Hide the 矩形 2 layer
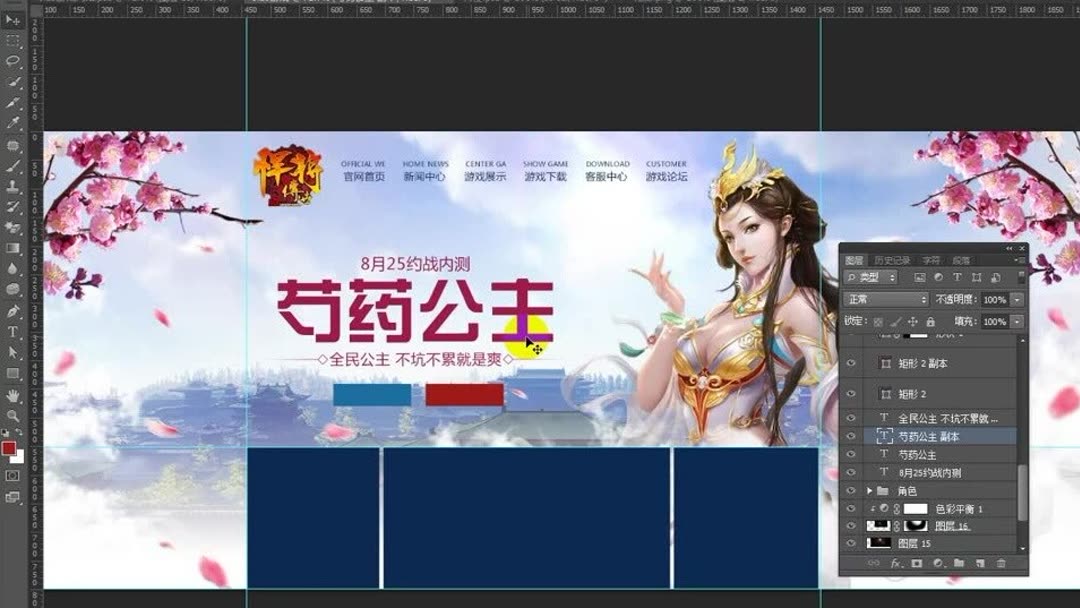This screenshot has width=1080, height=608. pos(851,393)
